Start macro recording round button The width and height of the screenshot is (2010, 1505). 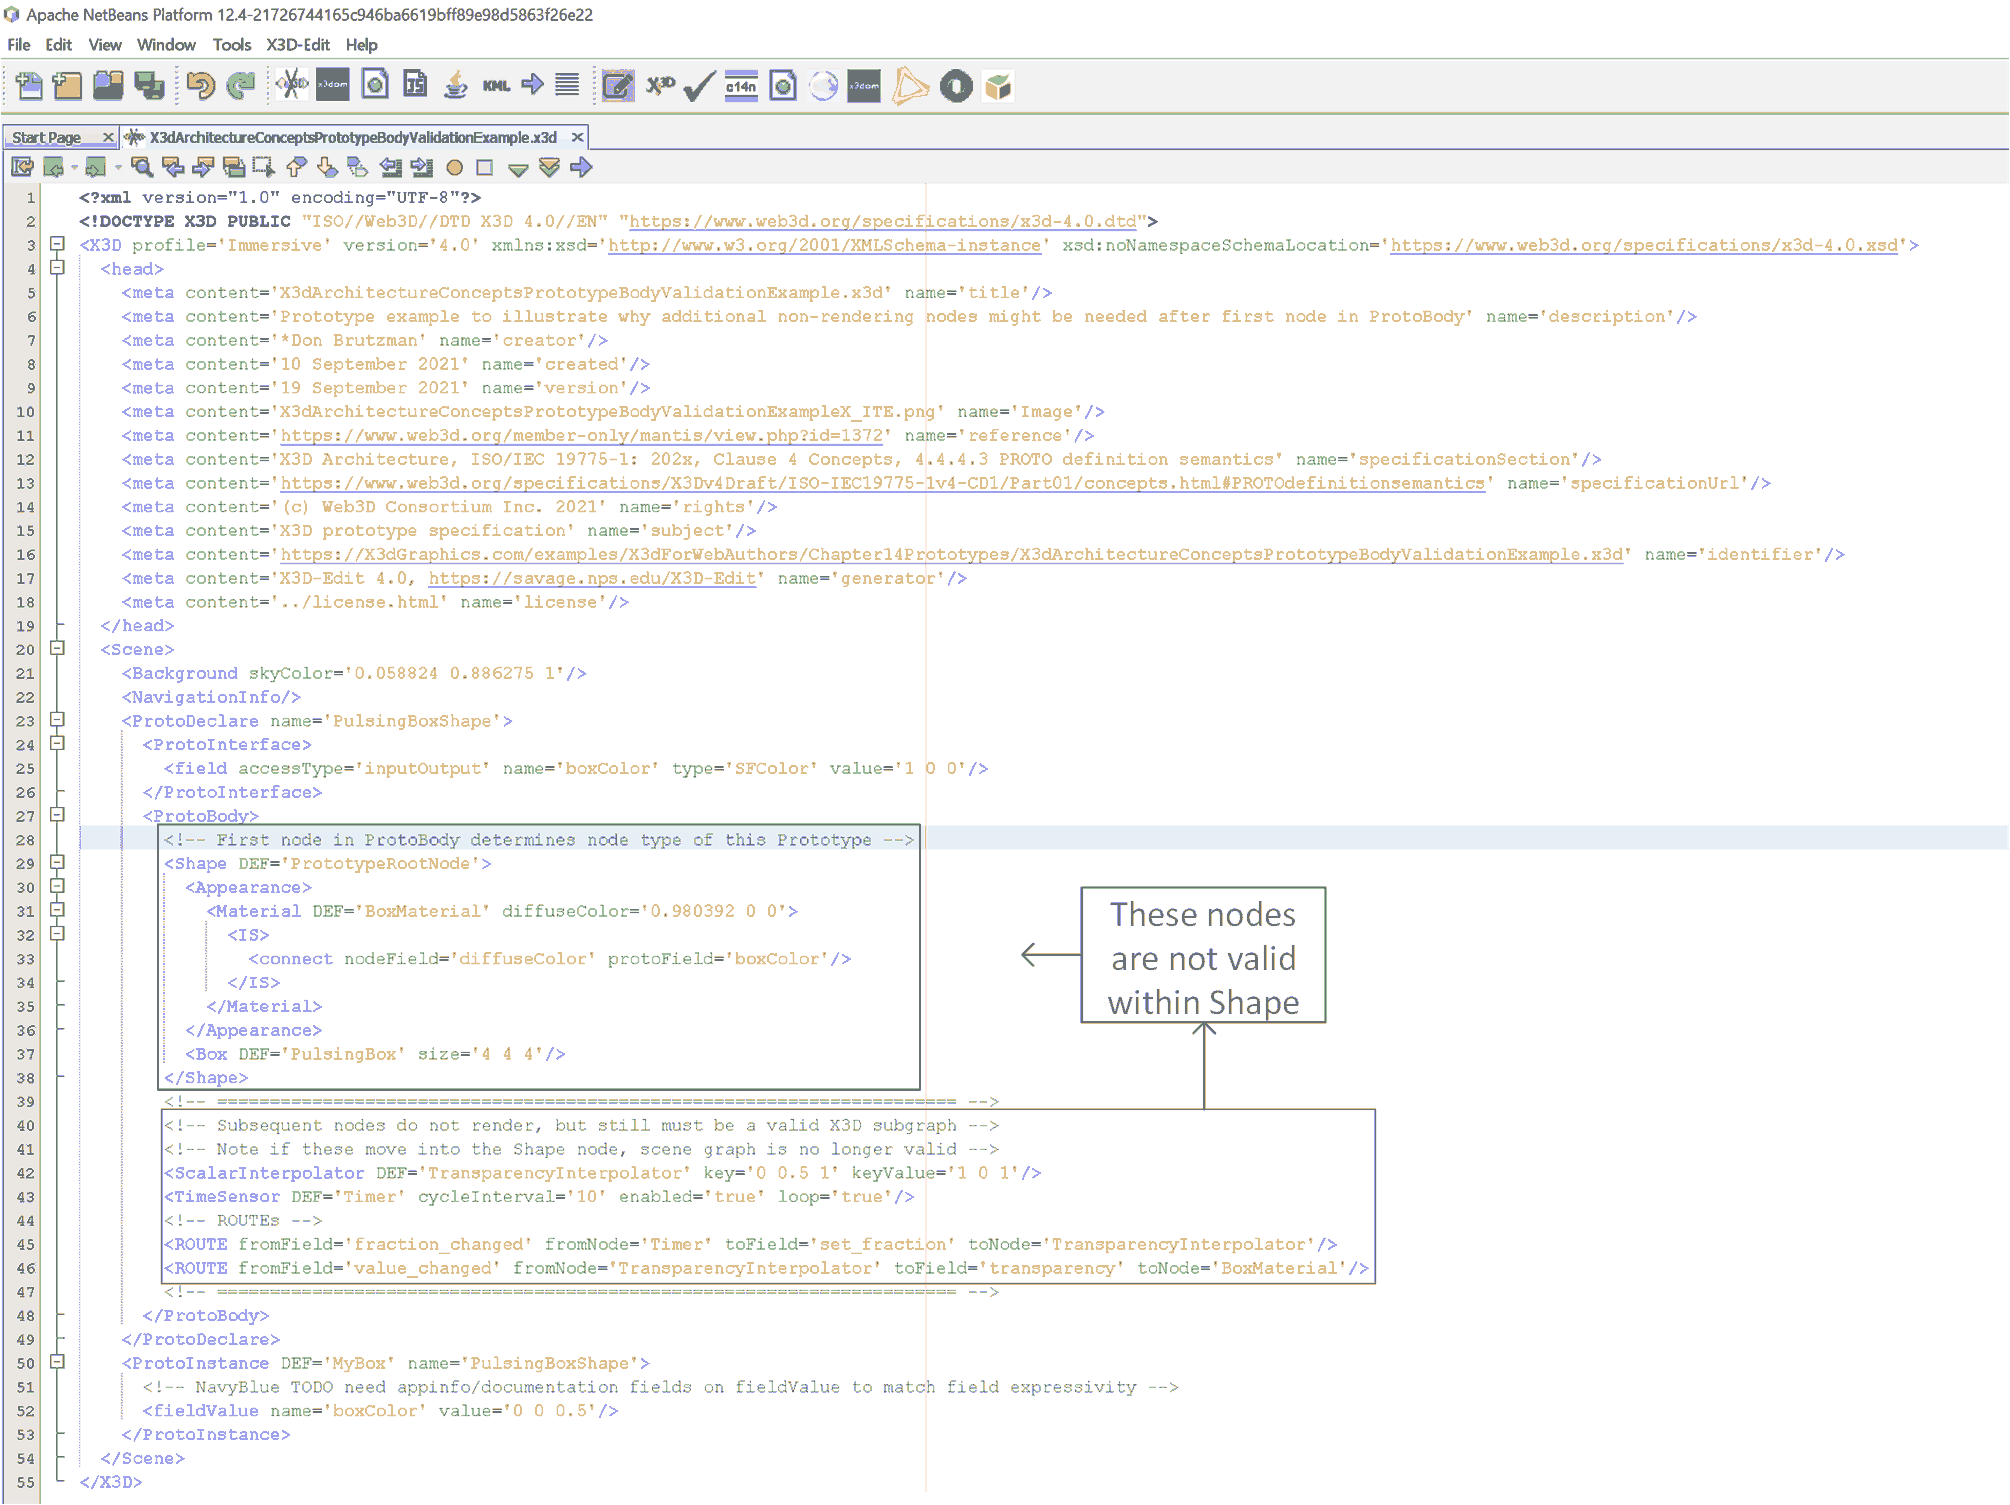tap(454, 168)
